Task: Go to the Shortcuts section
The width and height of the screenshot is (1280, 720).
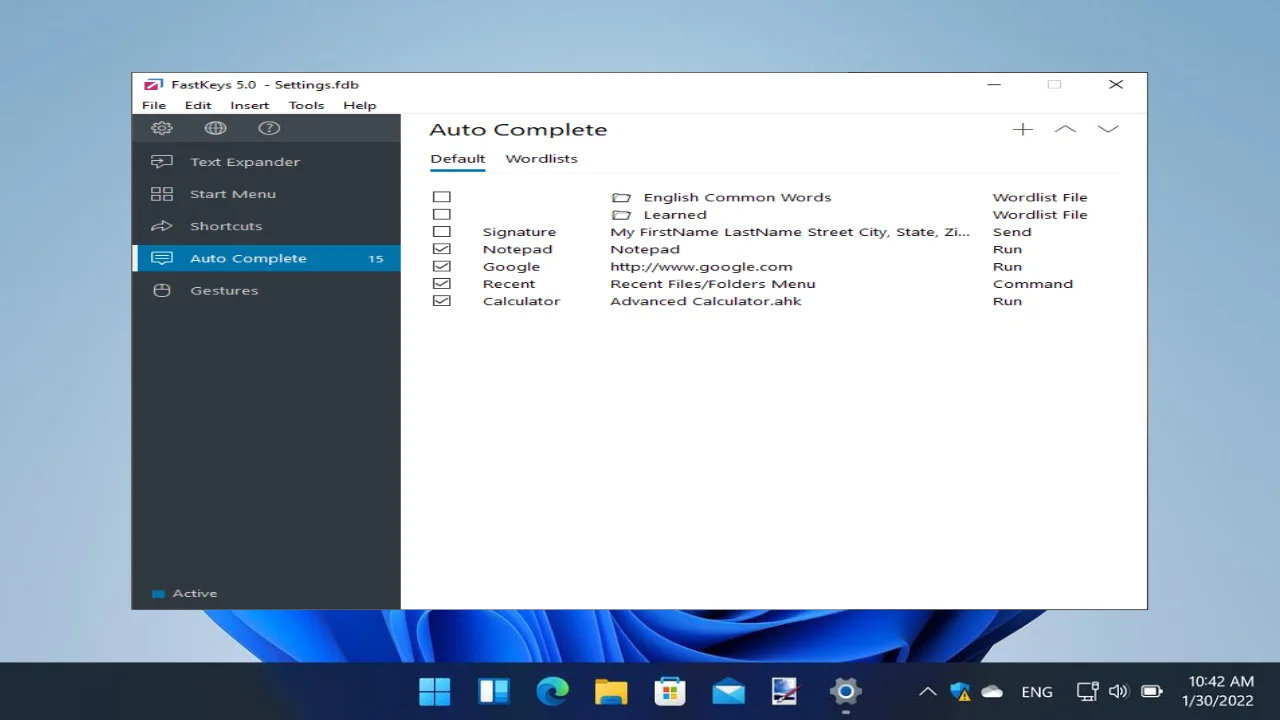Action: [x=266, y=226]
